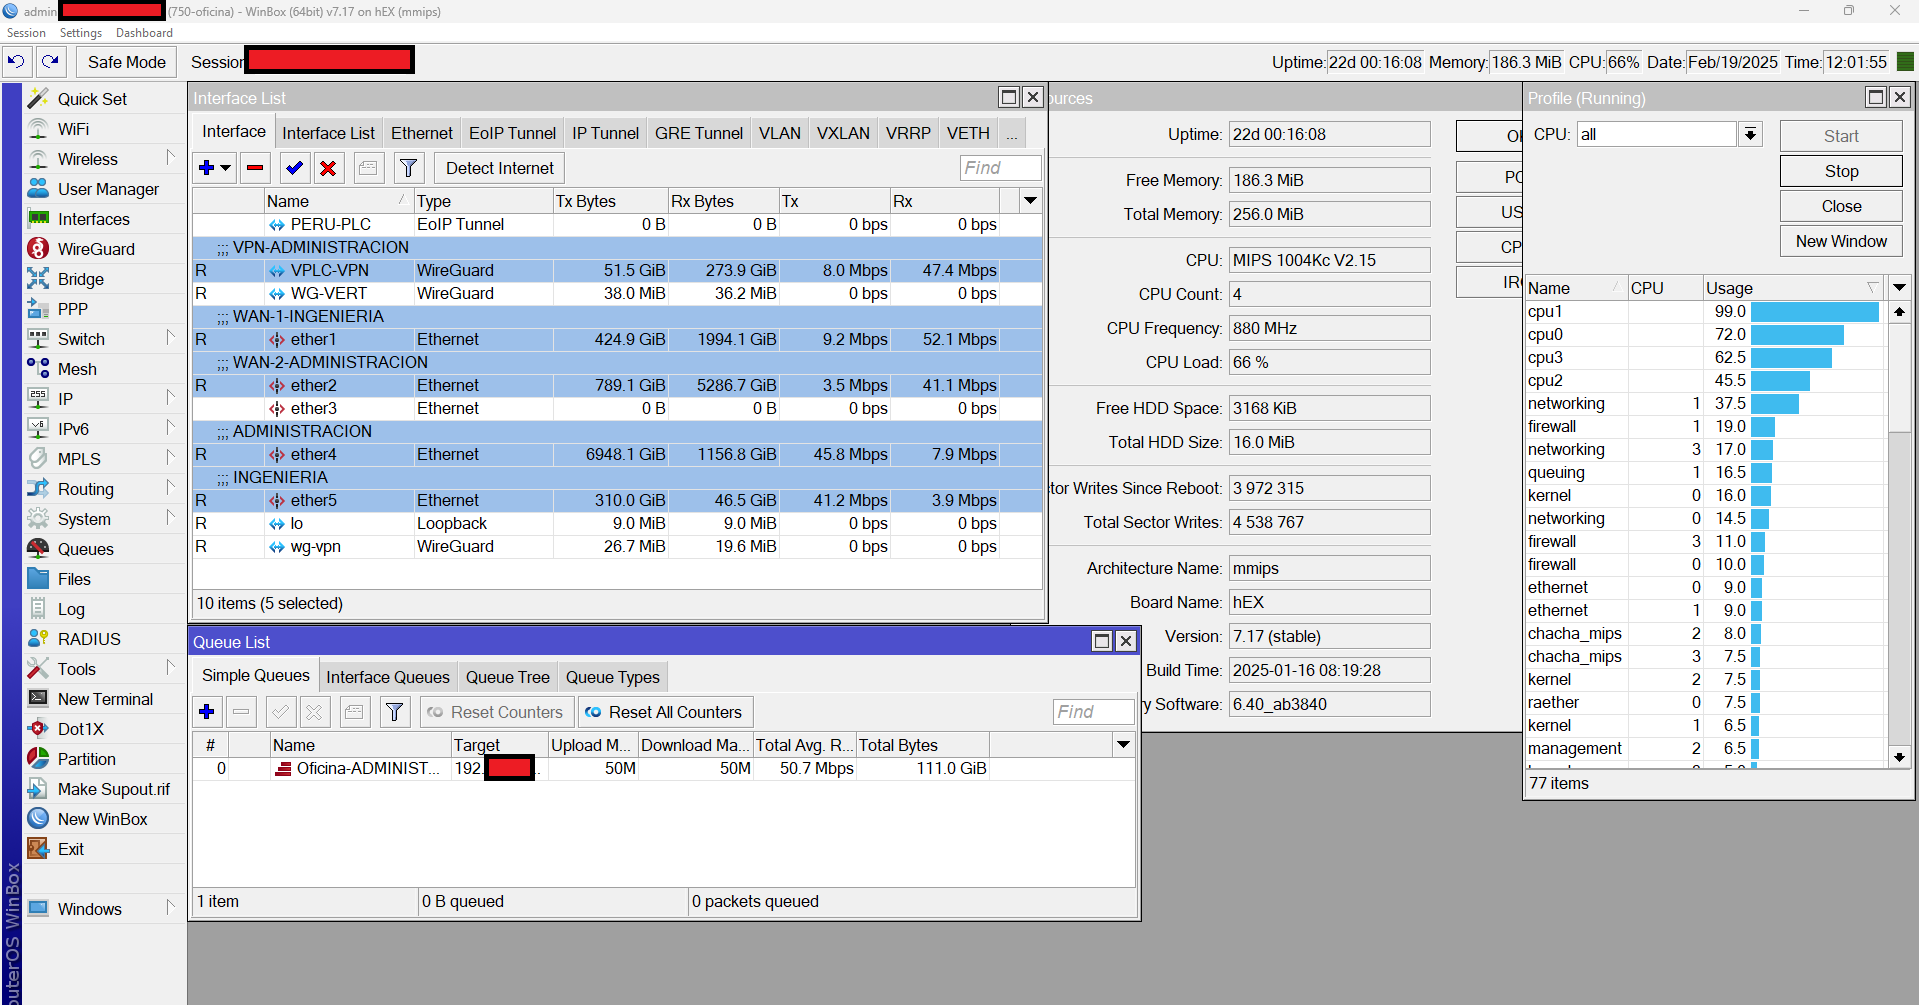Enable selected interfaces with blue checkmark

click(294, 168)
